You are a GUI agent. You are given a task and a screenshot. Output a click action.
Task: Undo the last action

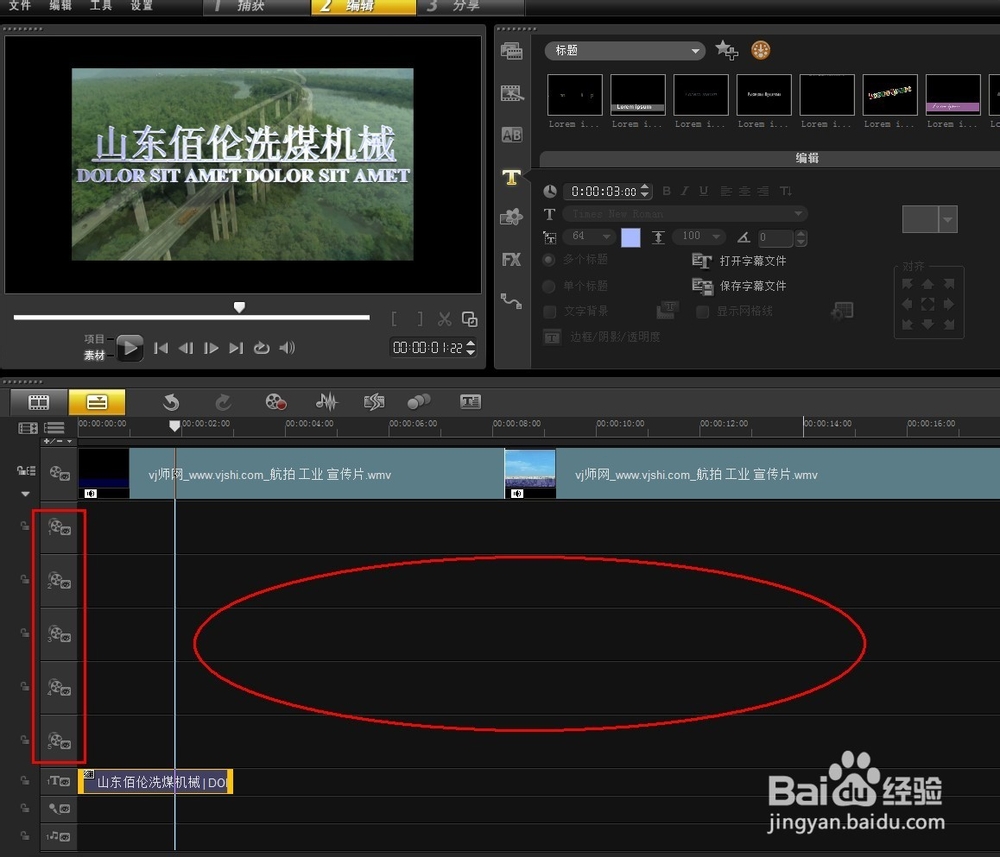171,402
